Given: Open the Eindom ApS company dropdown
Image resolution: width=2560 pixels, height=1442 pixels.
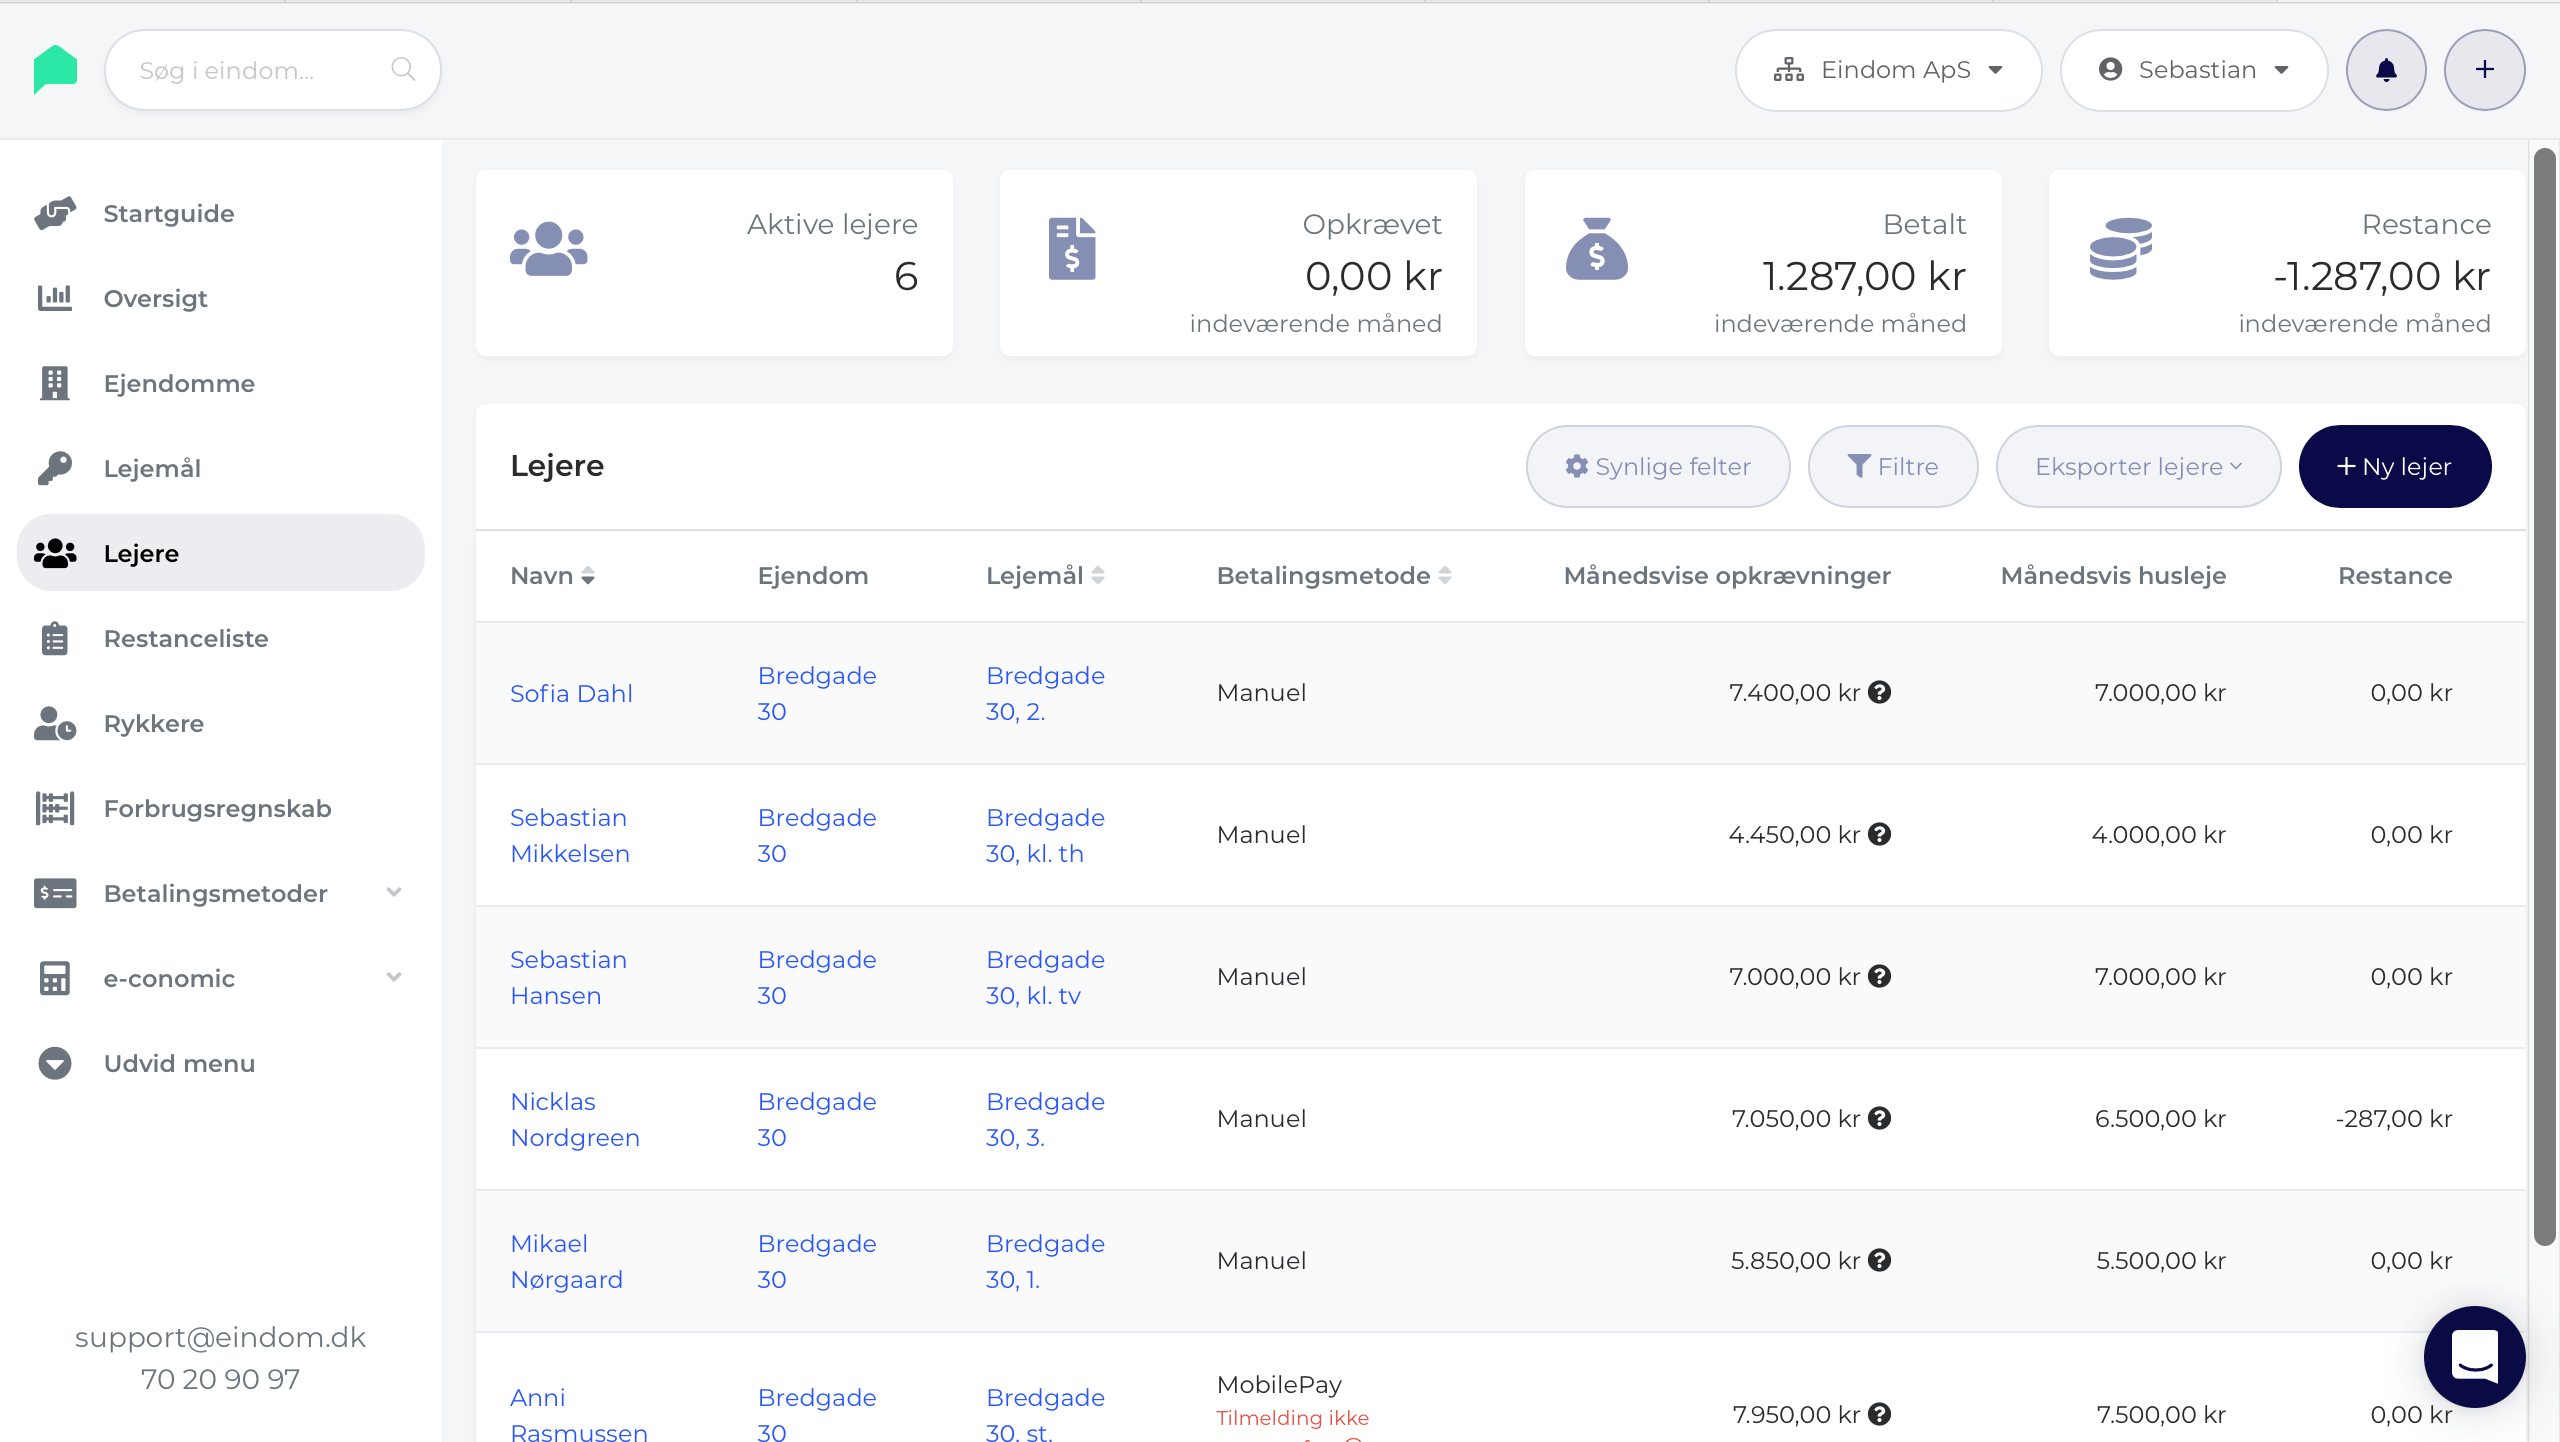Looking at the screenshot, I should pos(1888,70).
